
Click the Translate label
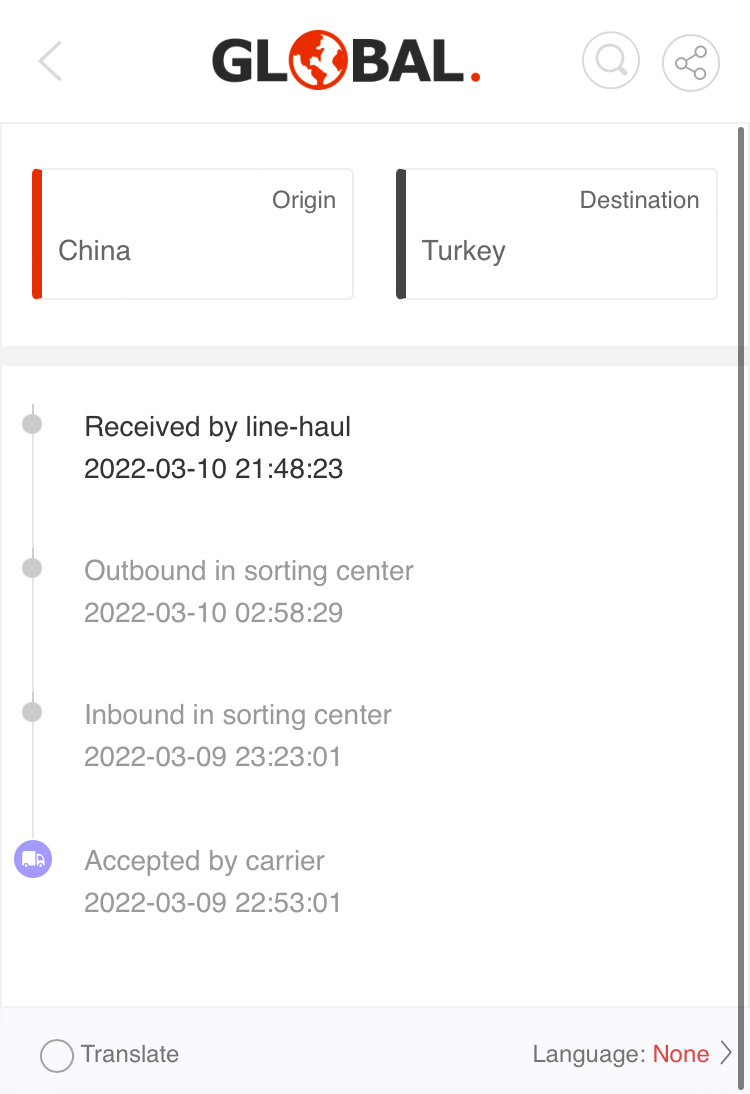click(130, 1054)
